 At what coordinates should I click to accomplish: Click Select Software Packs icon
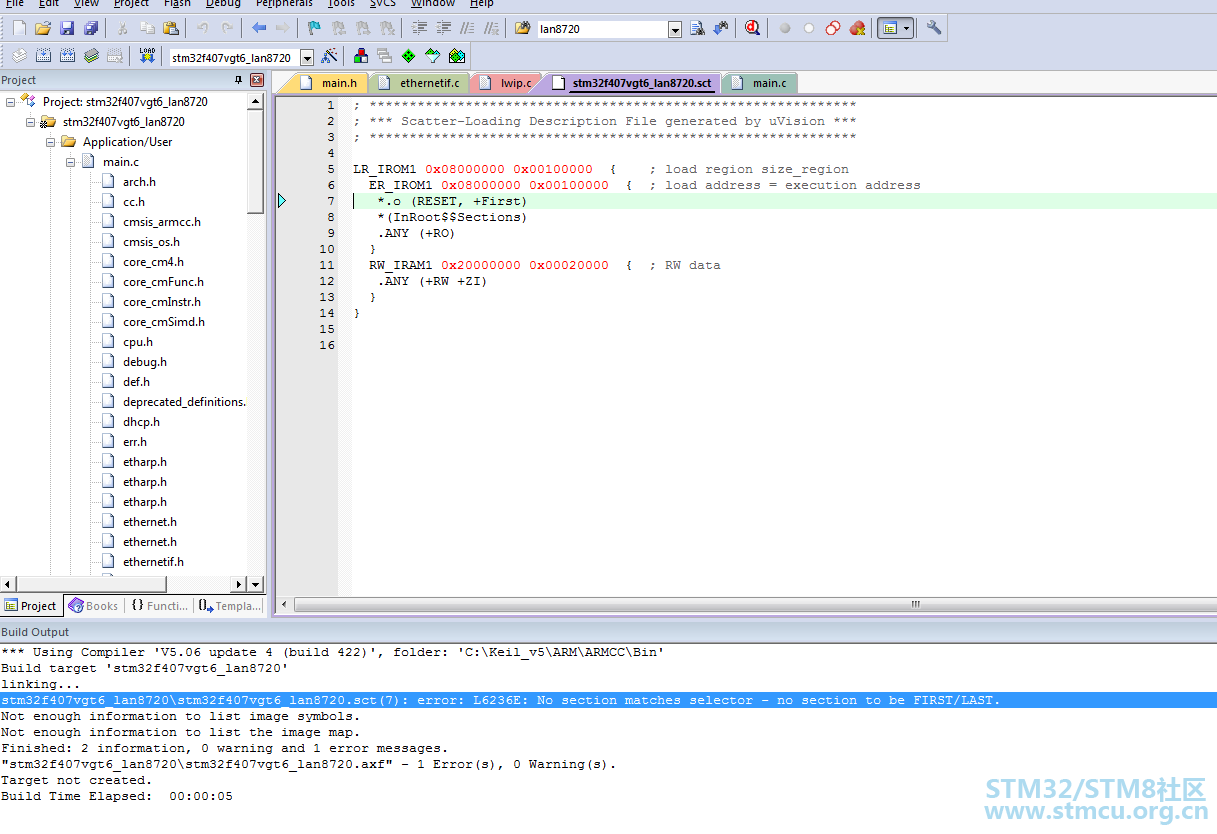pos(432,57)
